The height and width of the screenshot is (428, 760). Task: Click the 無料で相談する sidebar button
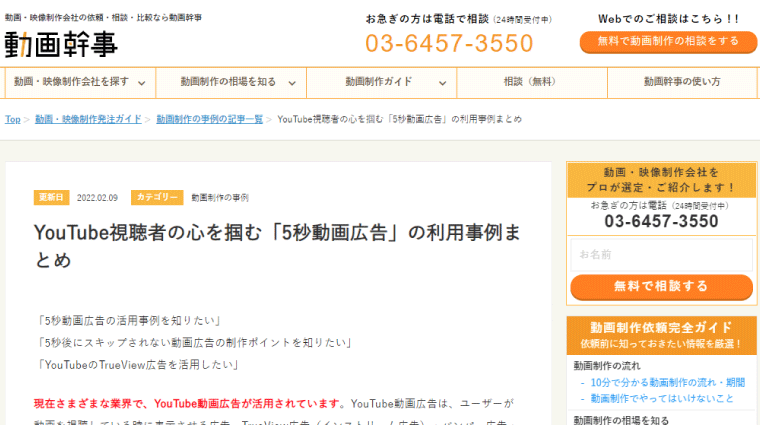pyautogui.click(x=661, y=286)
